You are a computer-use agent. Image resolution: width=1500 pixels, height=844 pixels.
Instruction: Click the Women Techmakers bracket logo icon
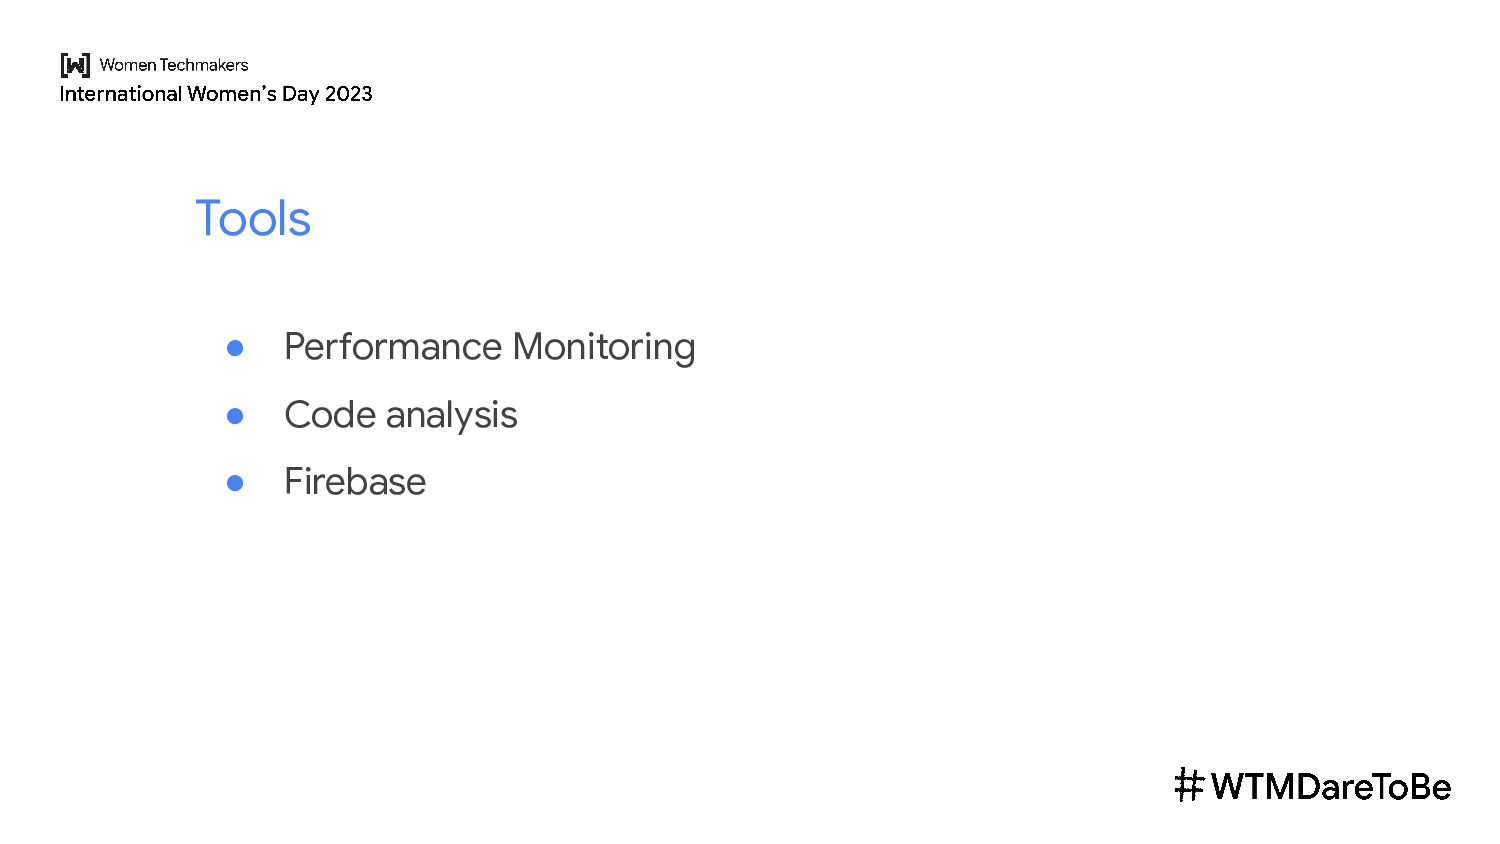coord(75,65)
